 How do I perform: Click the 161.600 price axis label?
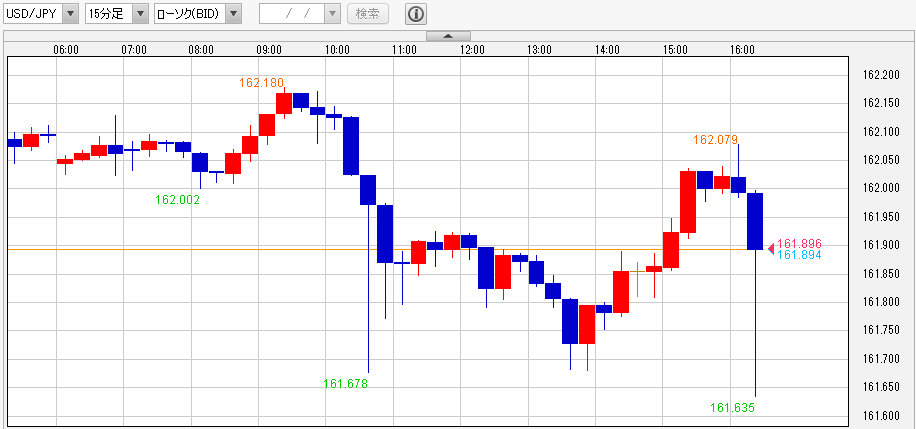tap(882, 416)
